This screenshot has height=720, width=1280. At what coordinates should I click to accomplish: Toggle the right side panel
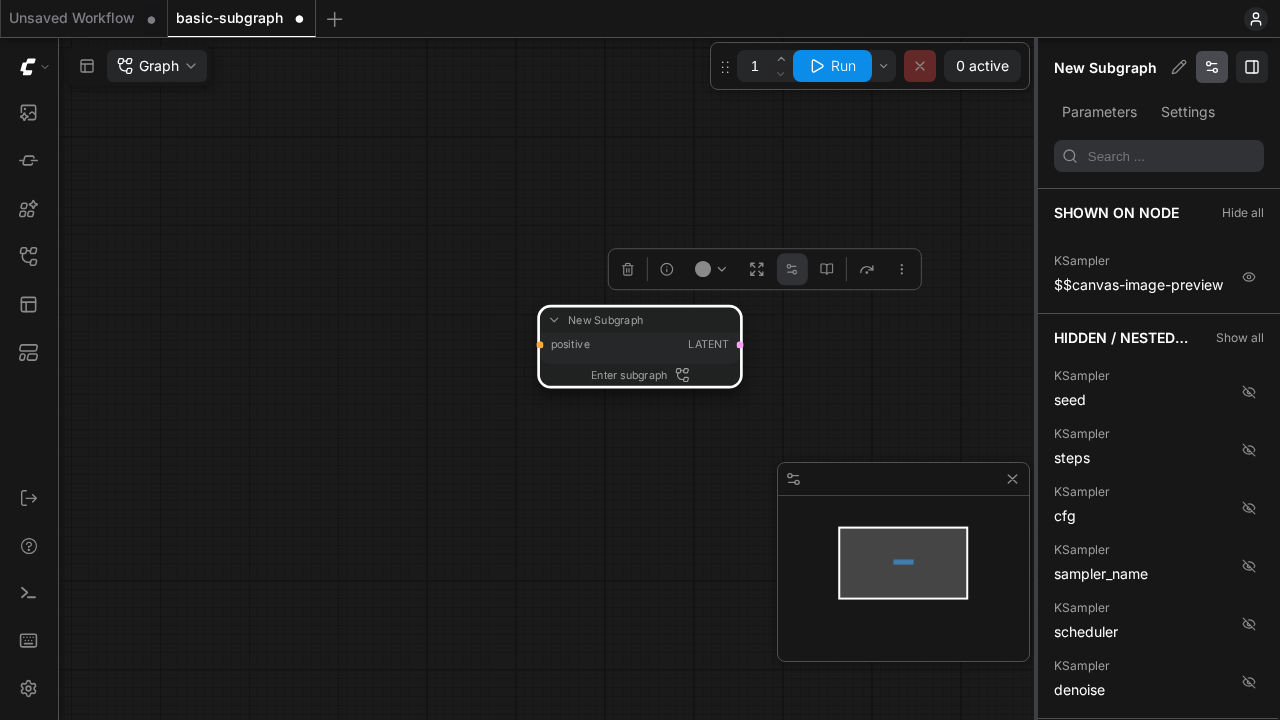[1252, 67]
